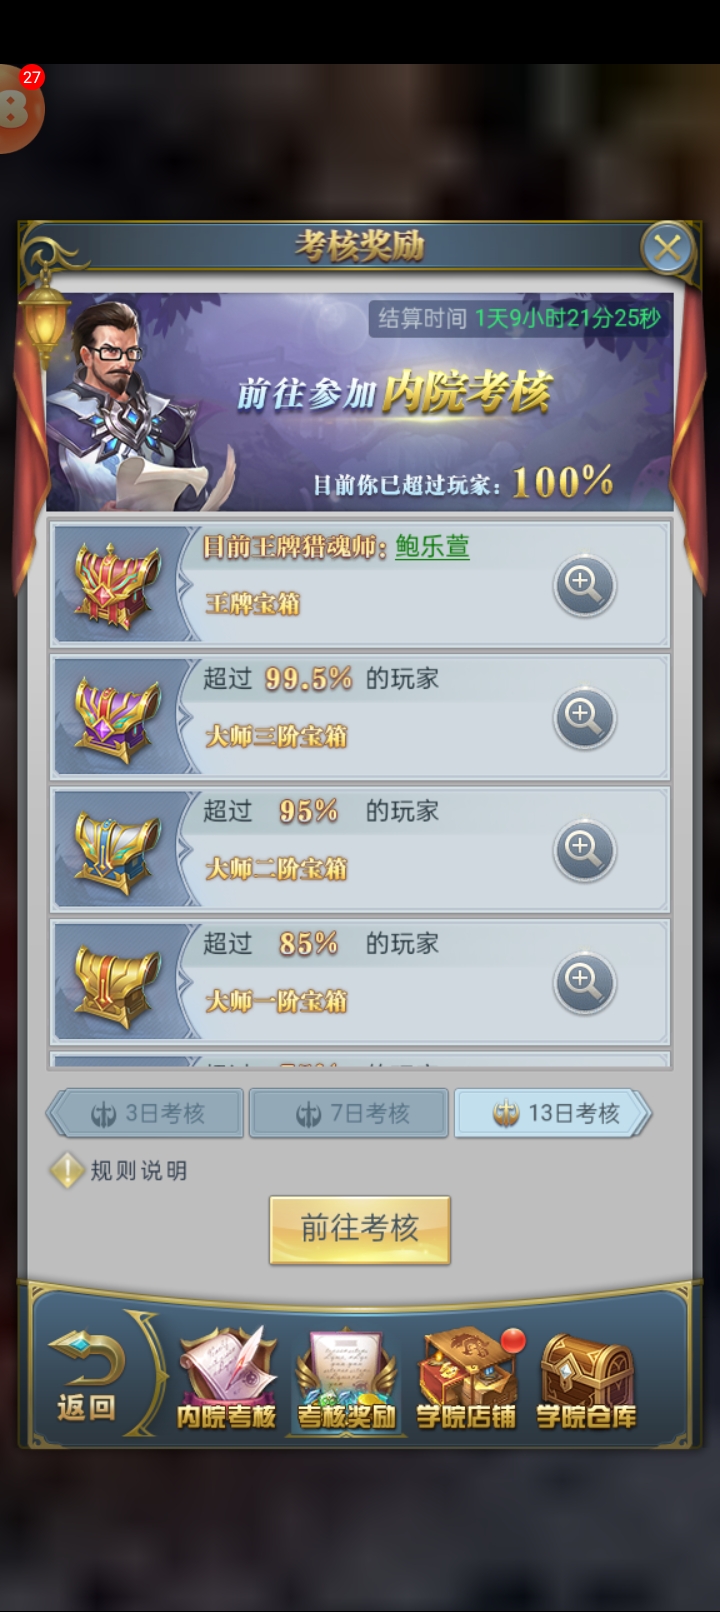The height and width of the screenshot is (1612, 720).
Task: Open player 鲍乐萱 profile link
Action: (432, 546)
